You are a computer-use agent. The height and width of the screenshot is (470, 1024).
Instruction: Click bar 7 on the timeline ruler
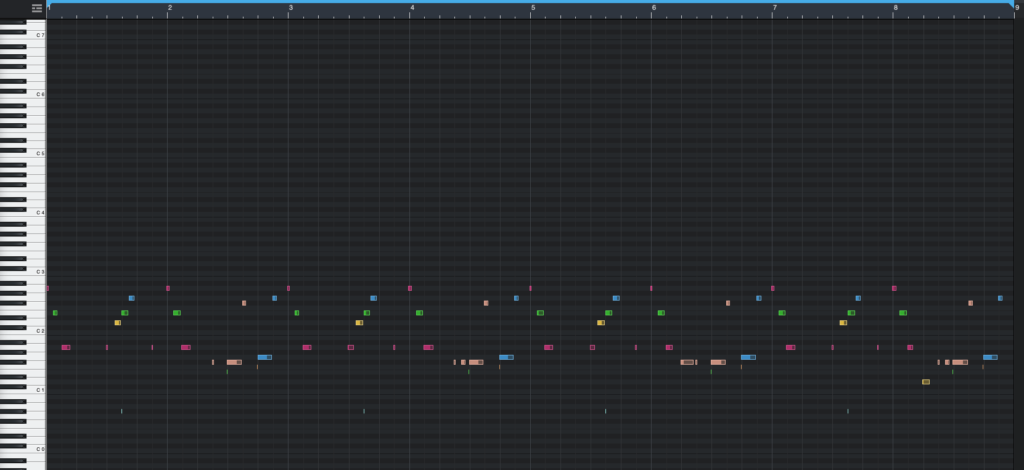tap(772, 10)
